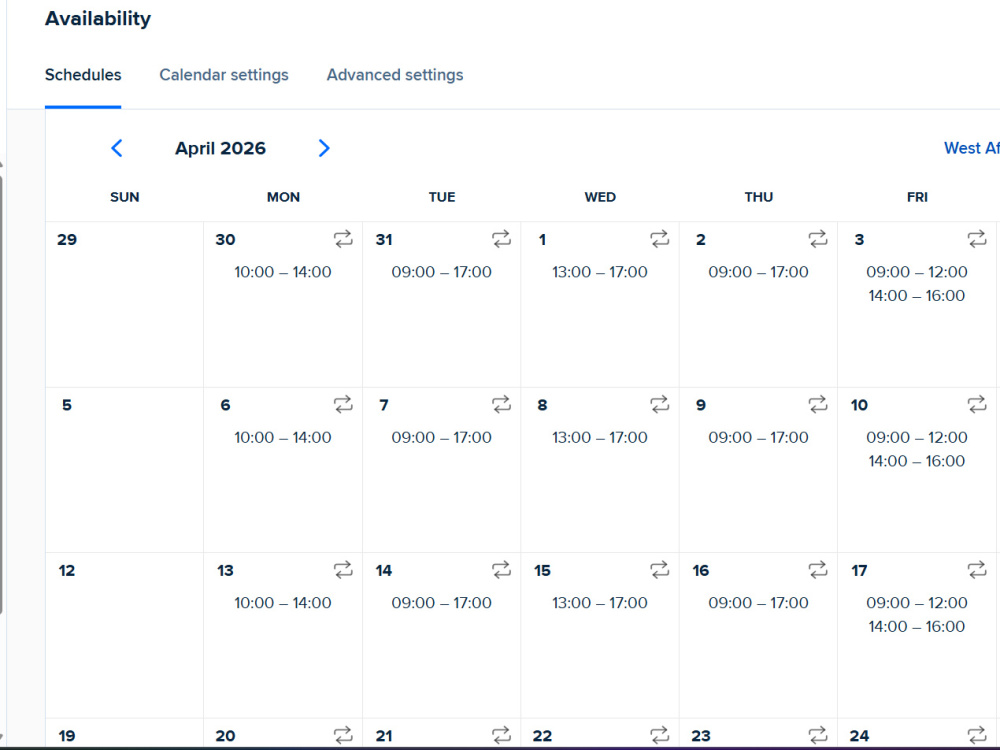Open the West Africa timezone selector
The height and width of the screenshot is (750, 1000).
(971, 148)
